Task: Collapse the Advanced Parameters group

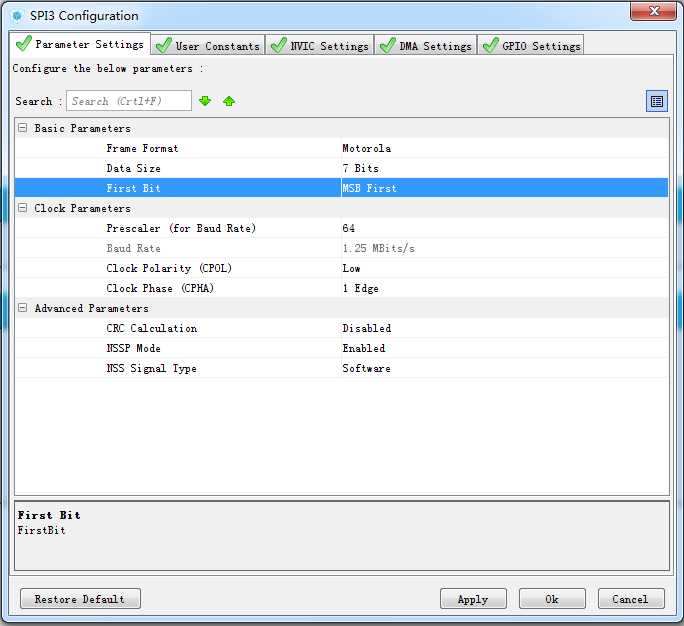Action: [x=22, y=308]
